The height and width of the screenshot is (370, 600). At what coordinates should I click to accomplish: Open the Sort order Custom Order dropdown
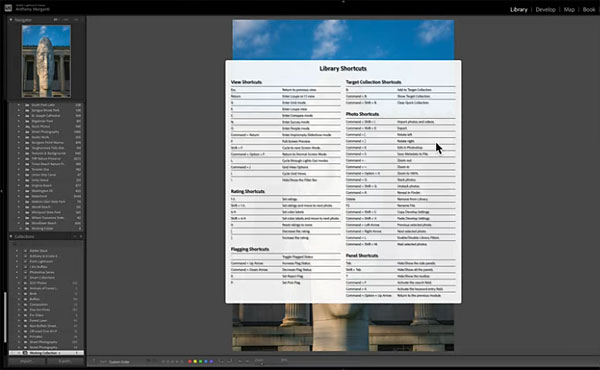(x=120, y=362)
